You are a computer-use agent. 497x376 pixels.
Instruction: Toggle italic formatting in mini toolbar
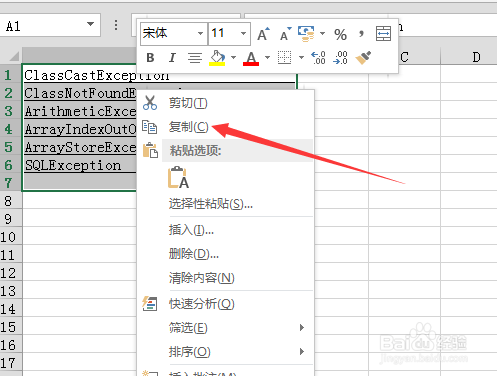pos(172,58)
